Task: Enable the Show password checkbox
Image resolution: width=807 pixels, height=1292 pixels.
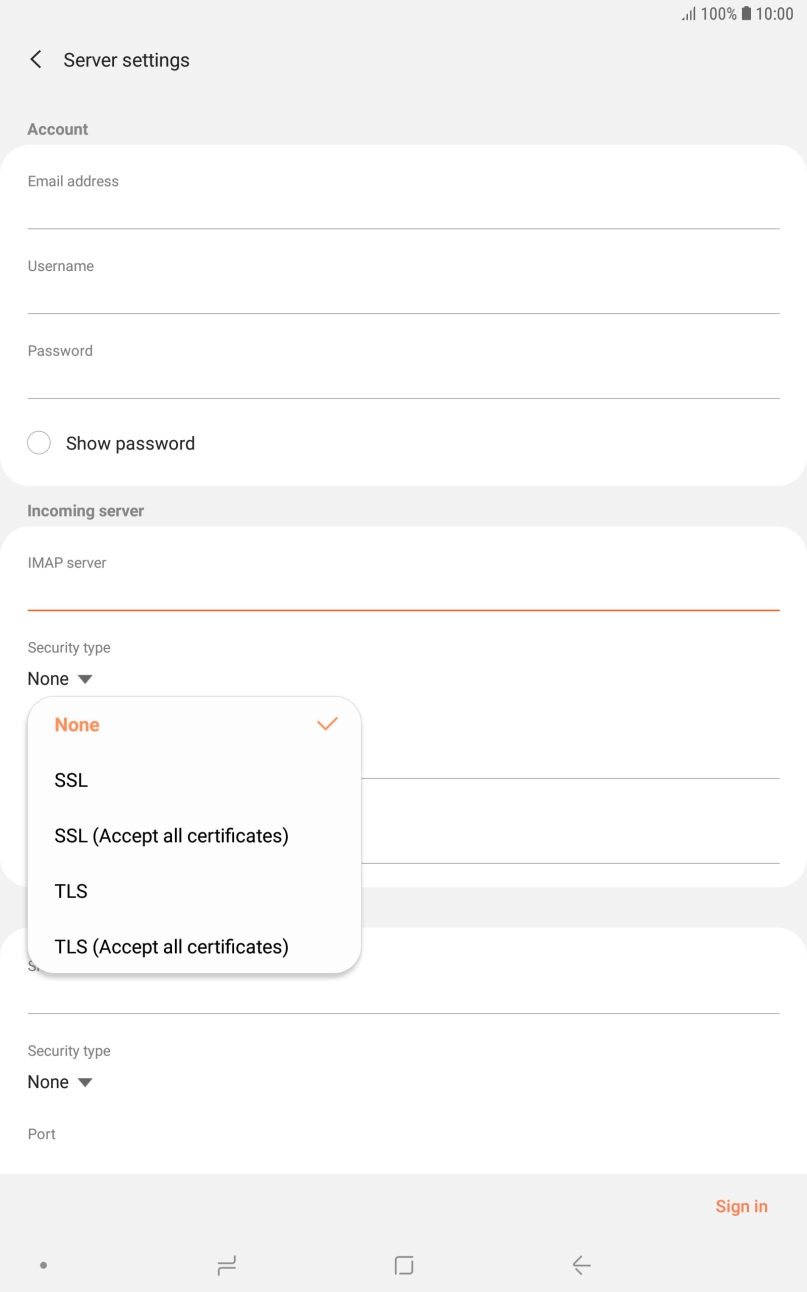Action: pos(39,442)
